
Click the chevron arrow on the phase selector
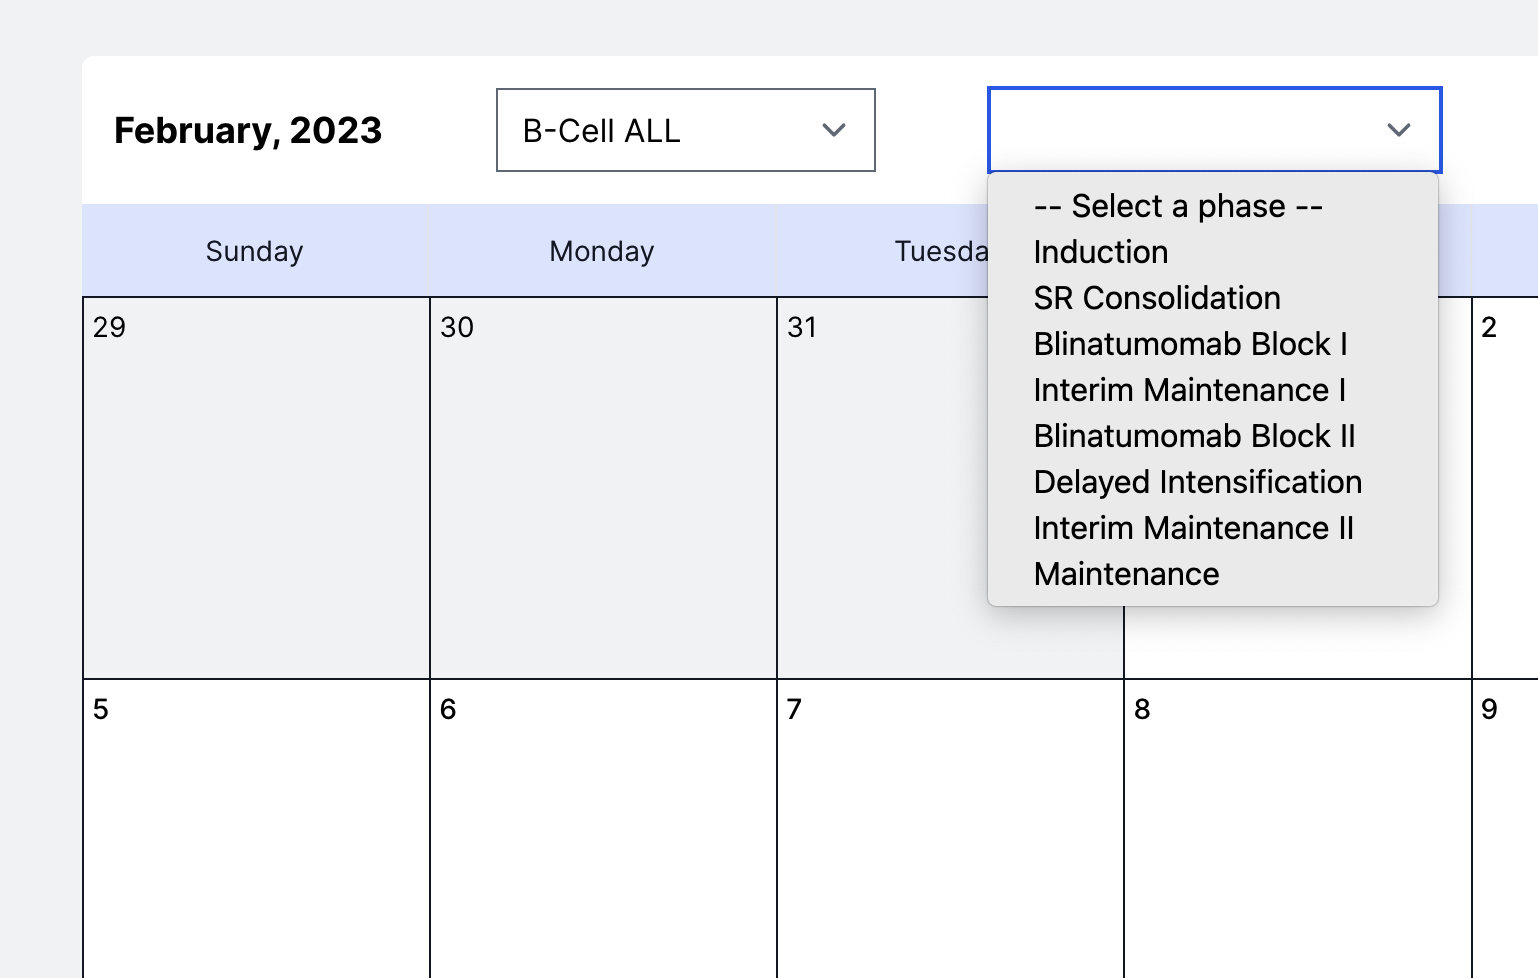[1399, 130]
